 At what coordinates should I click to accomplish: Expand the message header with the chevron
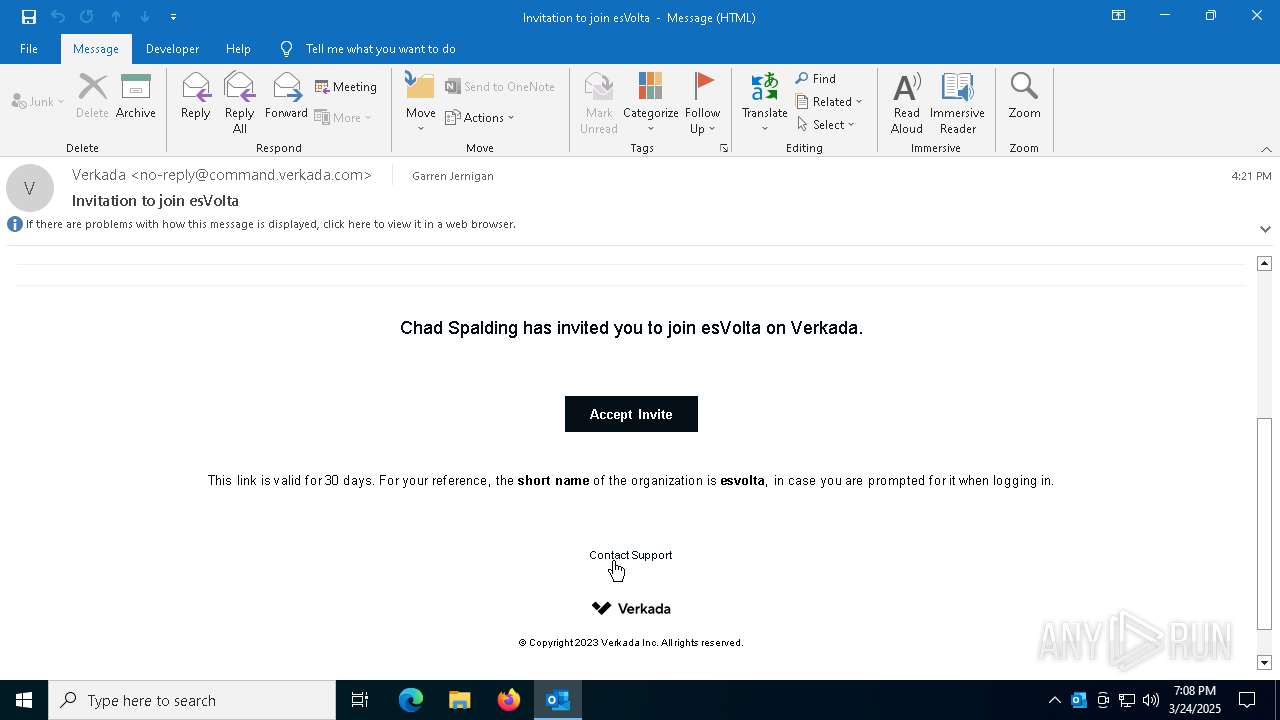point(1265,229)
